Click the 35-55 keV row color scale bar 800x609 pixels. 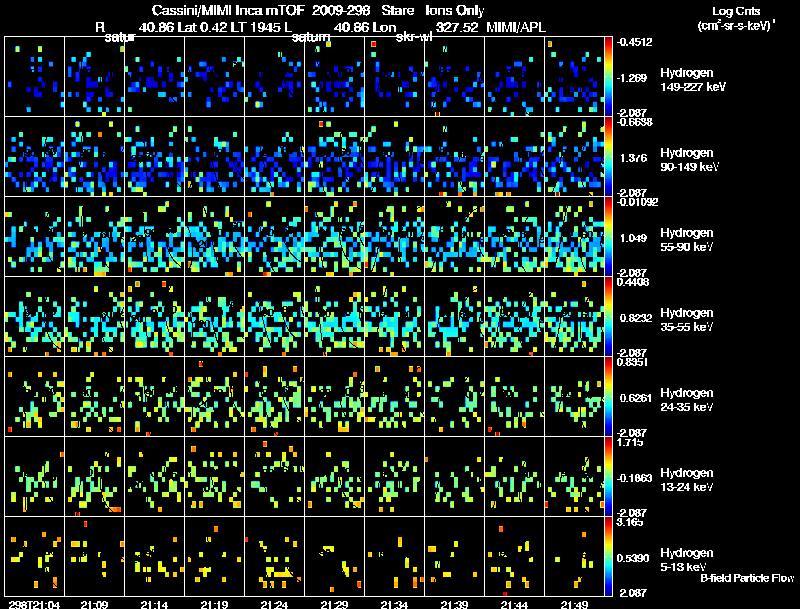(x=608, y=316)
